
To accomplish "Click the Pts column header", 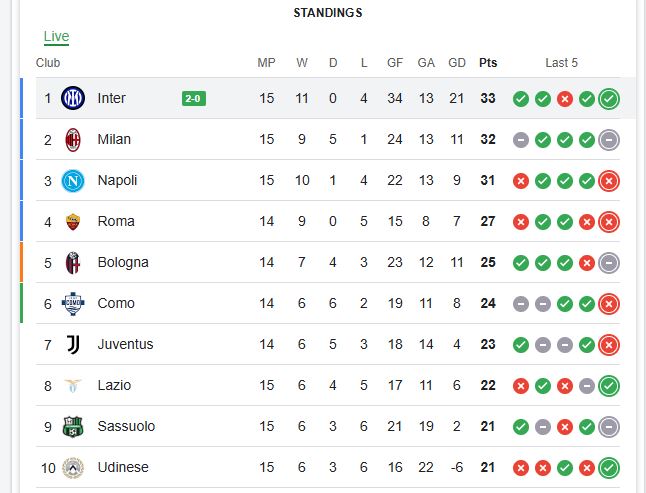I will coord(488,62).
